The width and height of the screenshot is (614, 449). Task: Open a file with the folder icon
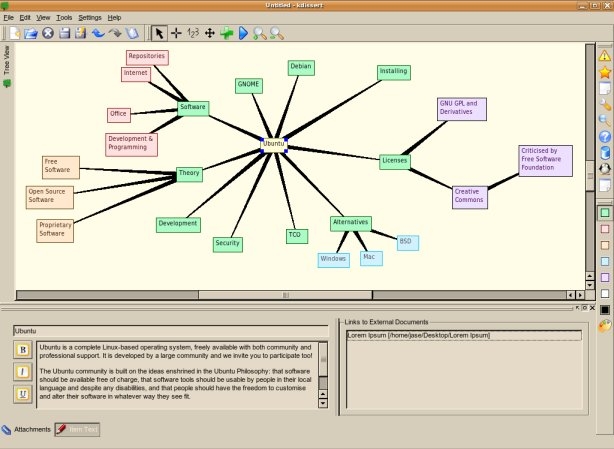pyautogui.click(x=31, y=33)
